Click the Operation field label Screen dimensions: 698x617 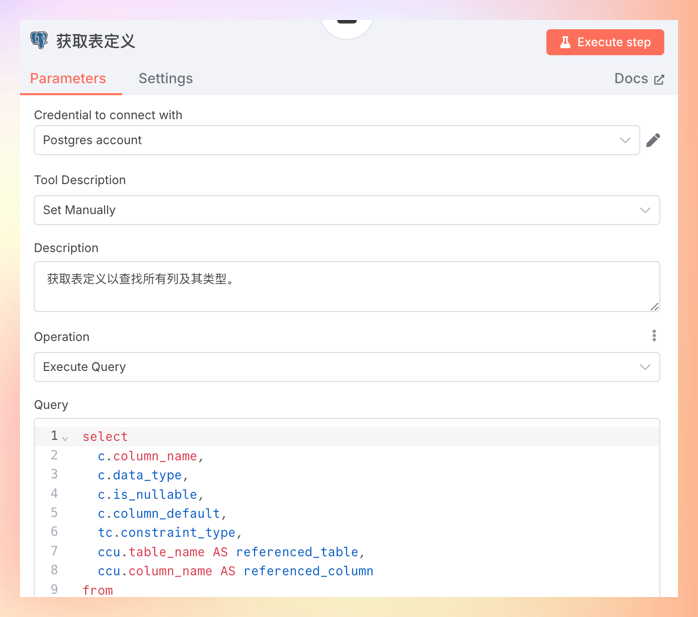pyautogui.click(x=62, y=337)
